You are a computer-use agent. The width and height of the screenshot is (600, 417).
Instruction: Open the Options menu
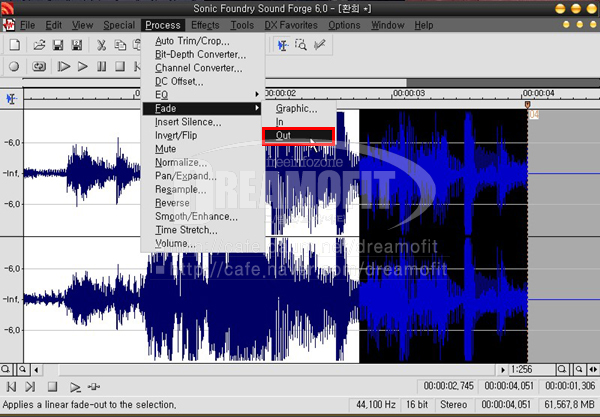[x=344, y=25]
